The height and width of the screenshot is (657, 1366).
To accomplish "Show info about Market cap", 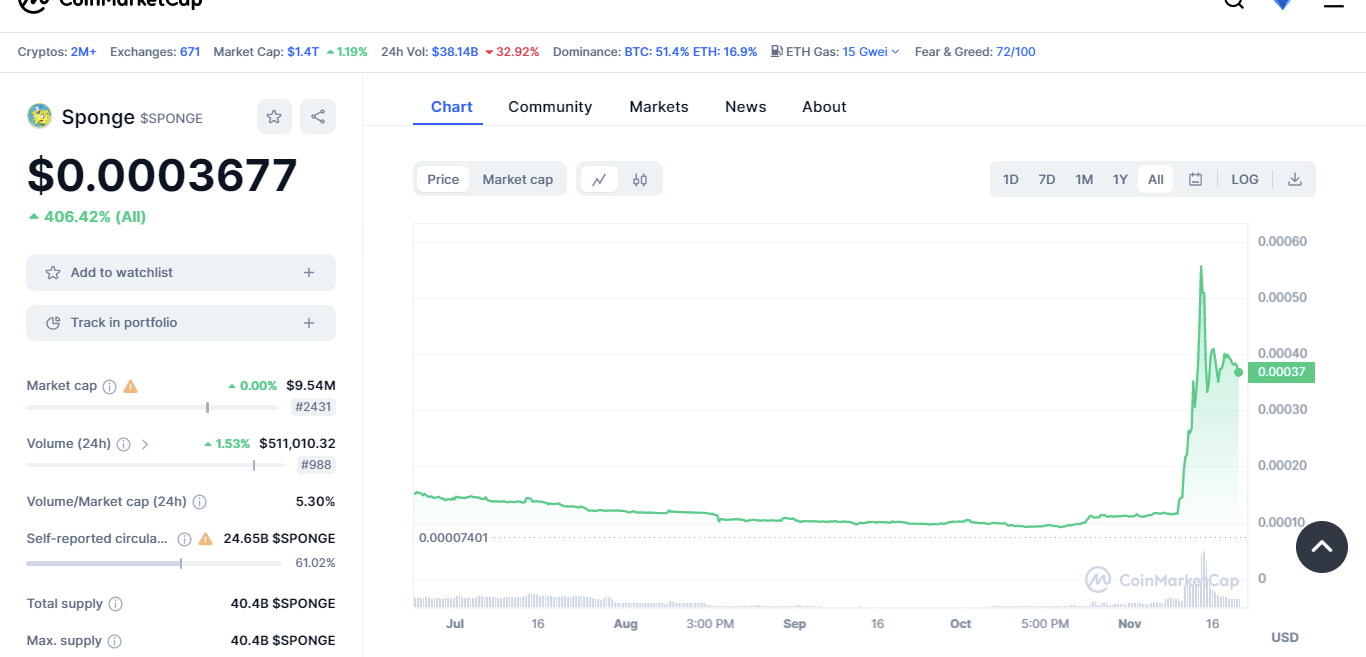I will click(110, 386).
